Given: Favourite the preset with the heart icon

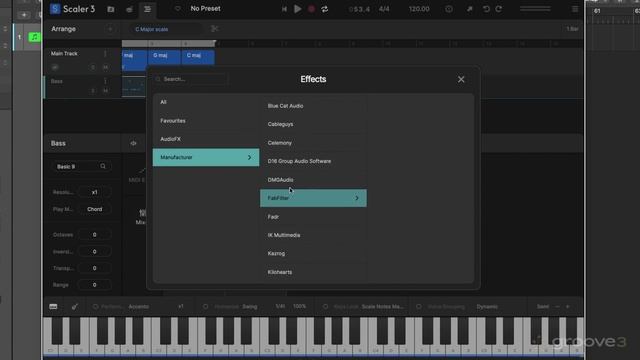Looking at the screenshot, I should point(177,9).
